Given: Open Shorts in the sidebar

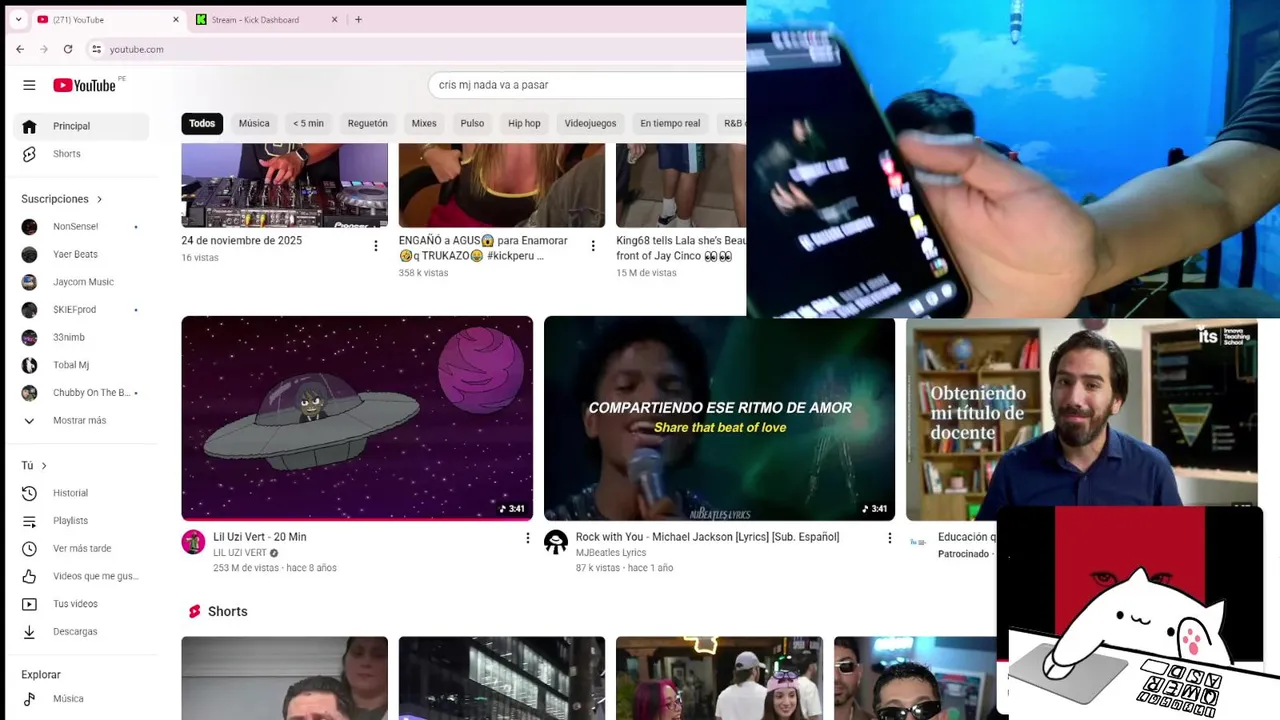Looking at the screenshot, I should pyautogui.click(x=82, y=154).
